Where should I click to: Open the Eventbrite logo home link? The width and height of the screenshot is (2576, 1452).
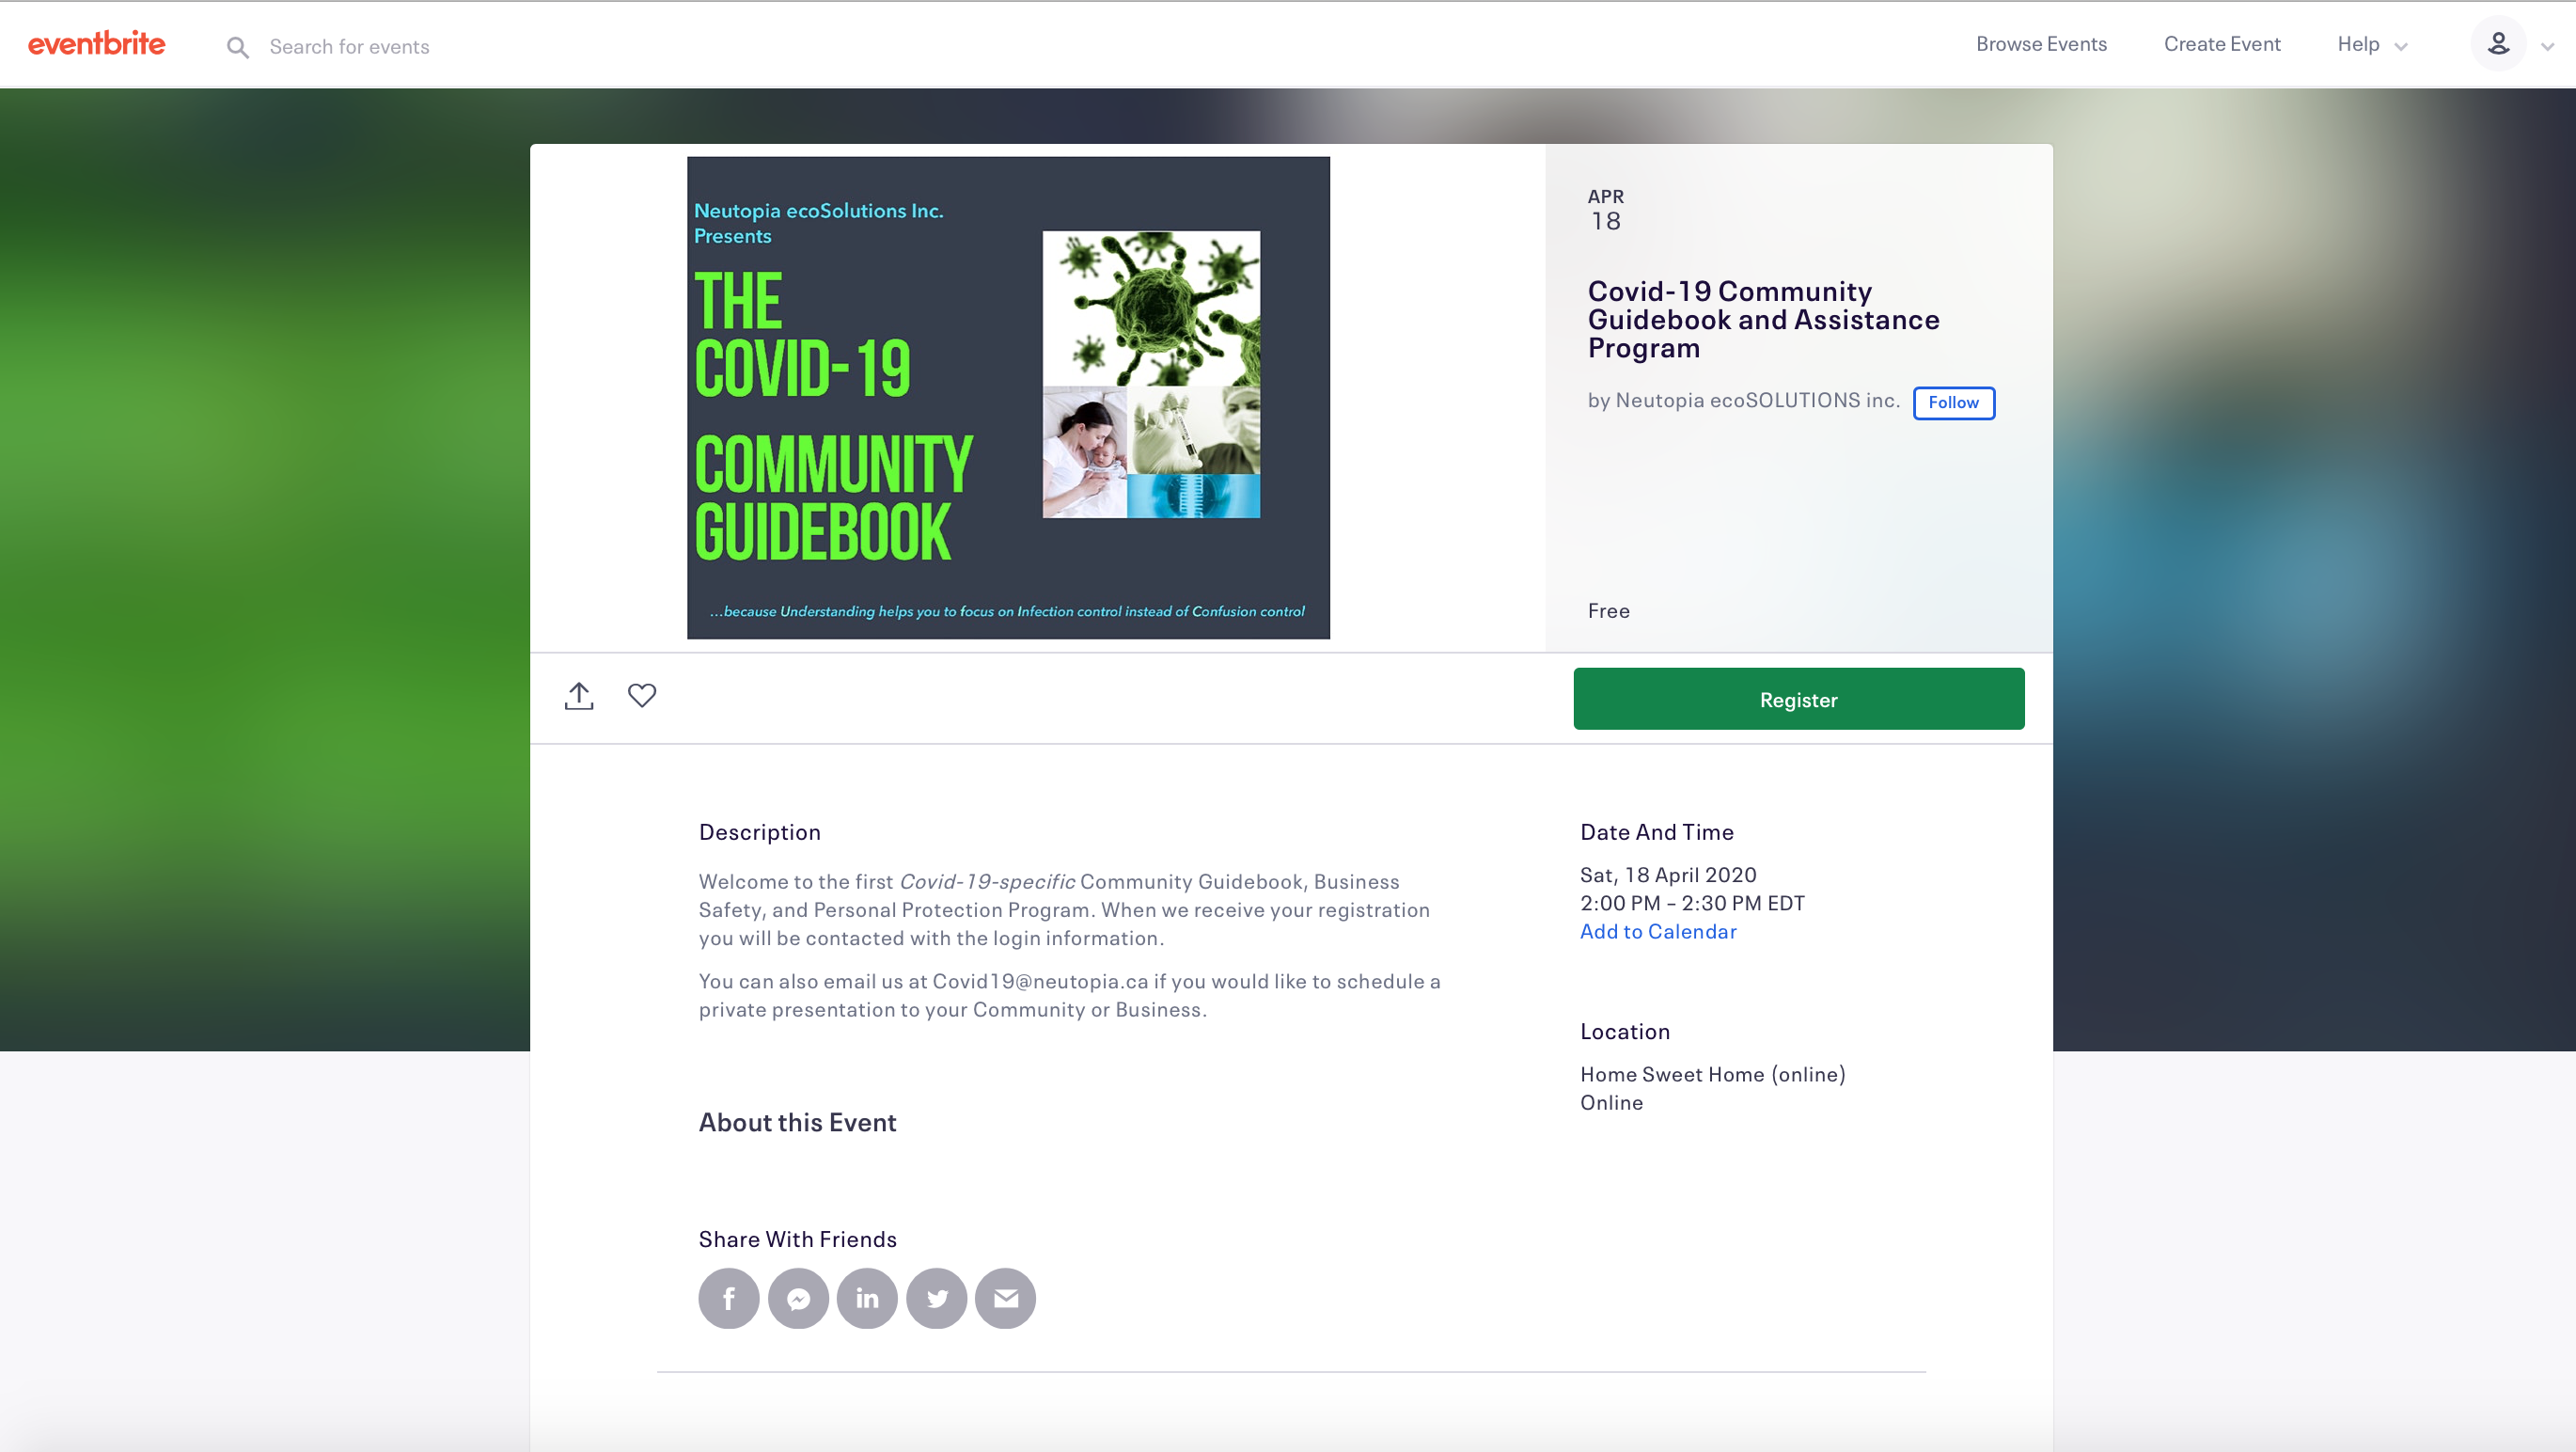(96, 44)
